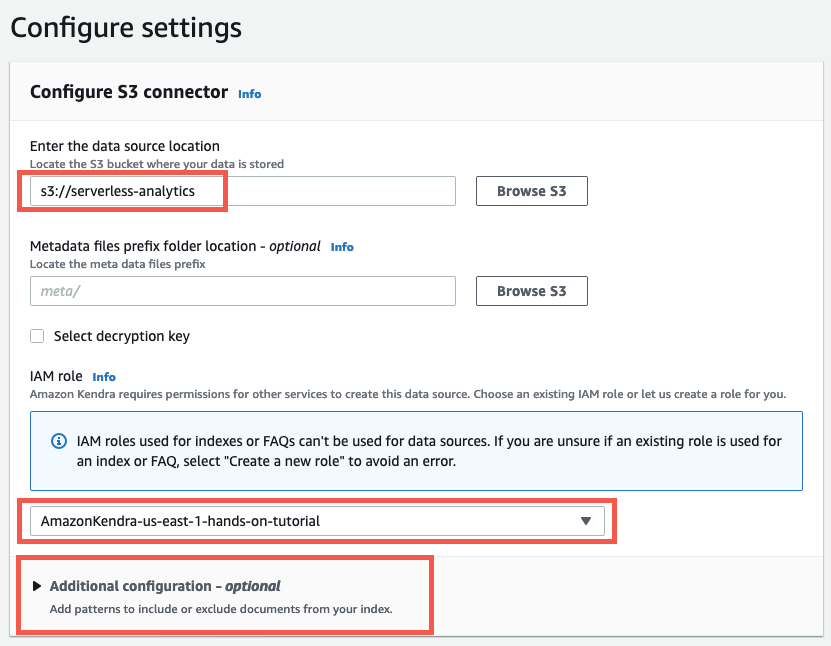This screenshot has height=646, width=831.
Task: Click the Select decryption key label text
Action: tap(125, 336)
